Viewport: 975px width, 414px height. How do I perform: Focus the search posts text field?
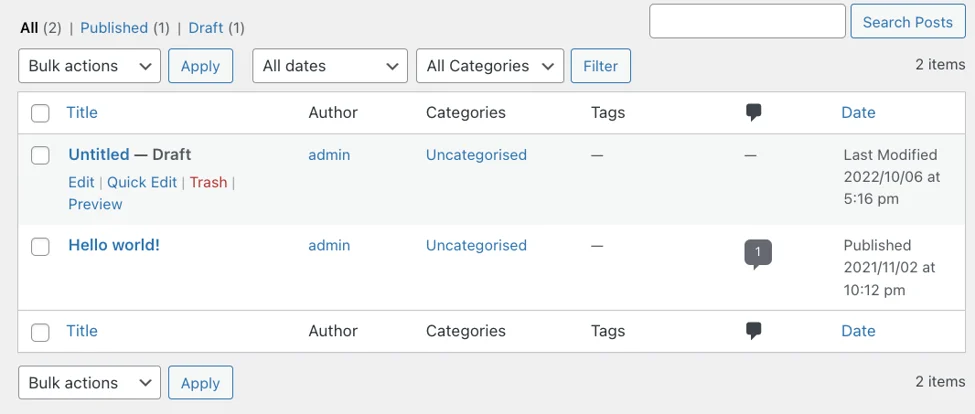[747, 21]
